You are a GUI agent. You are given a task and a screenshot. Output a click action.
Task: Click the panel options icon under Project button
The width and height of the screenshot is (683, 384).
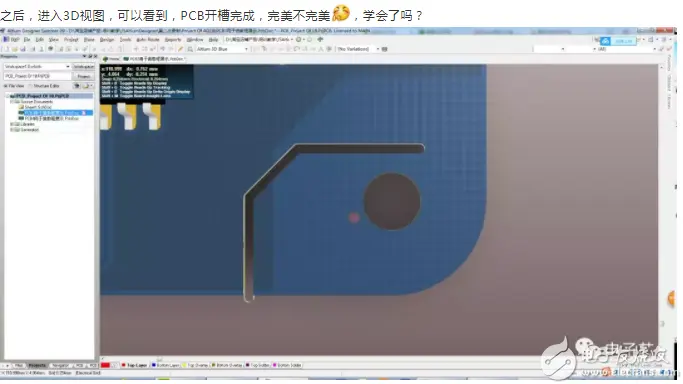pos(87,86)
